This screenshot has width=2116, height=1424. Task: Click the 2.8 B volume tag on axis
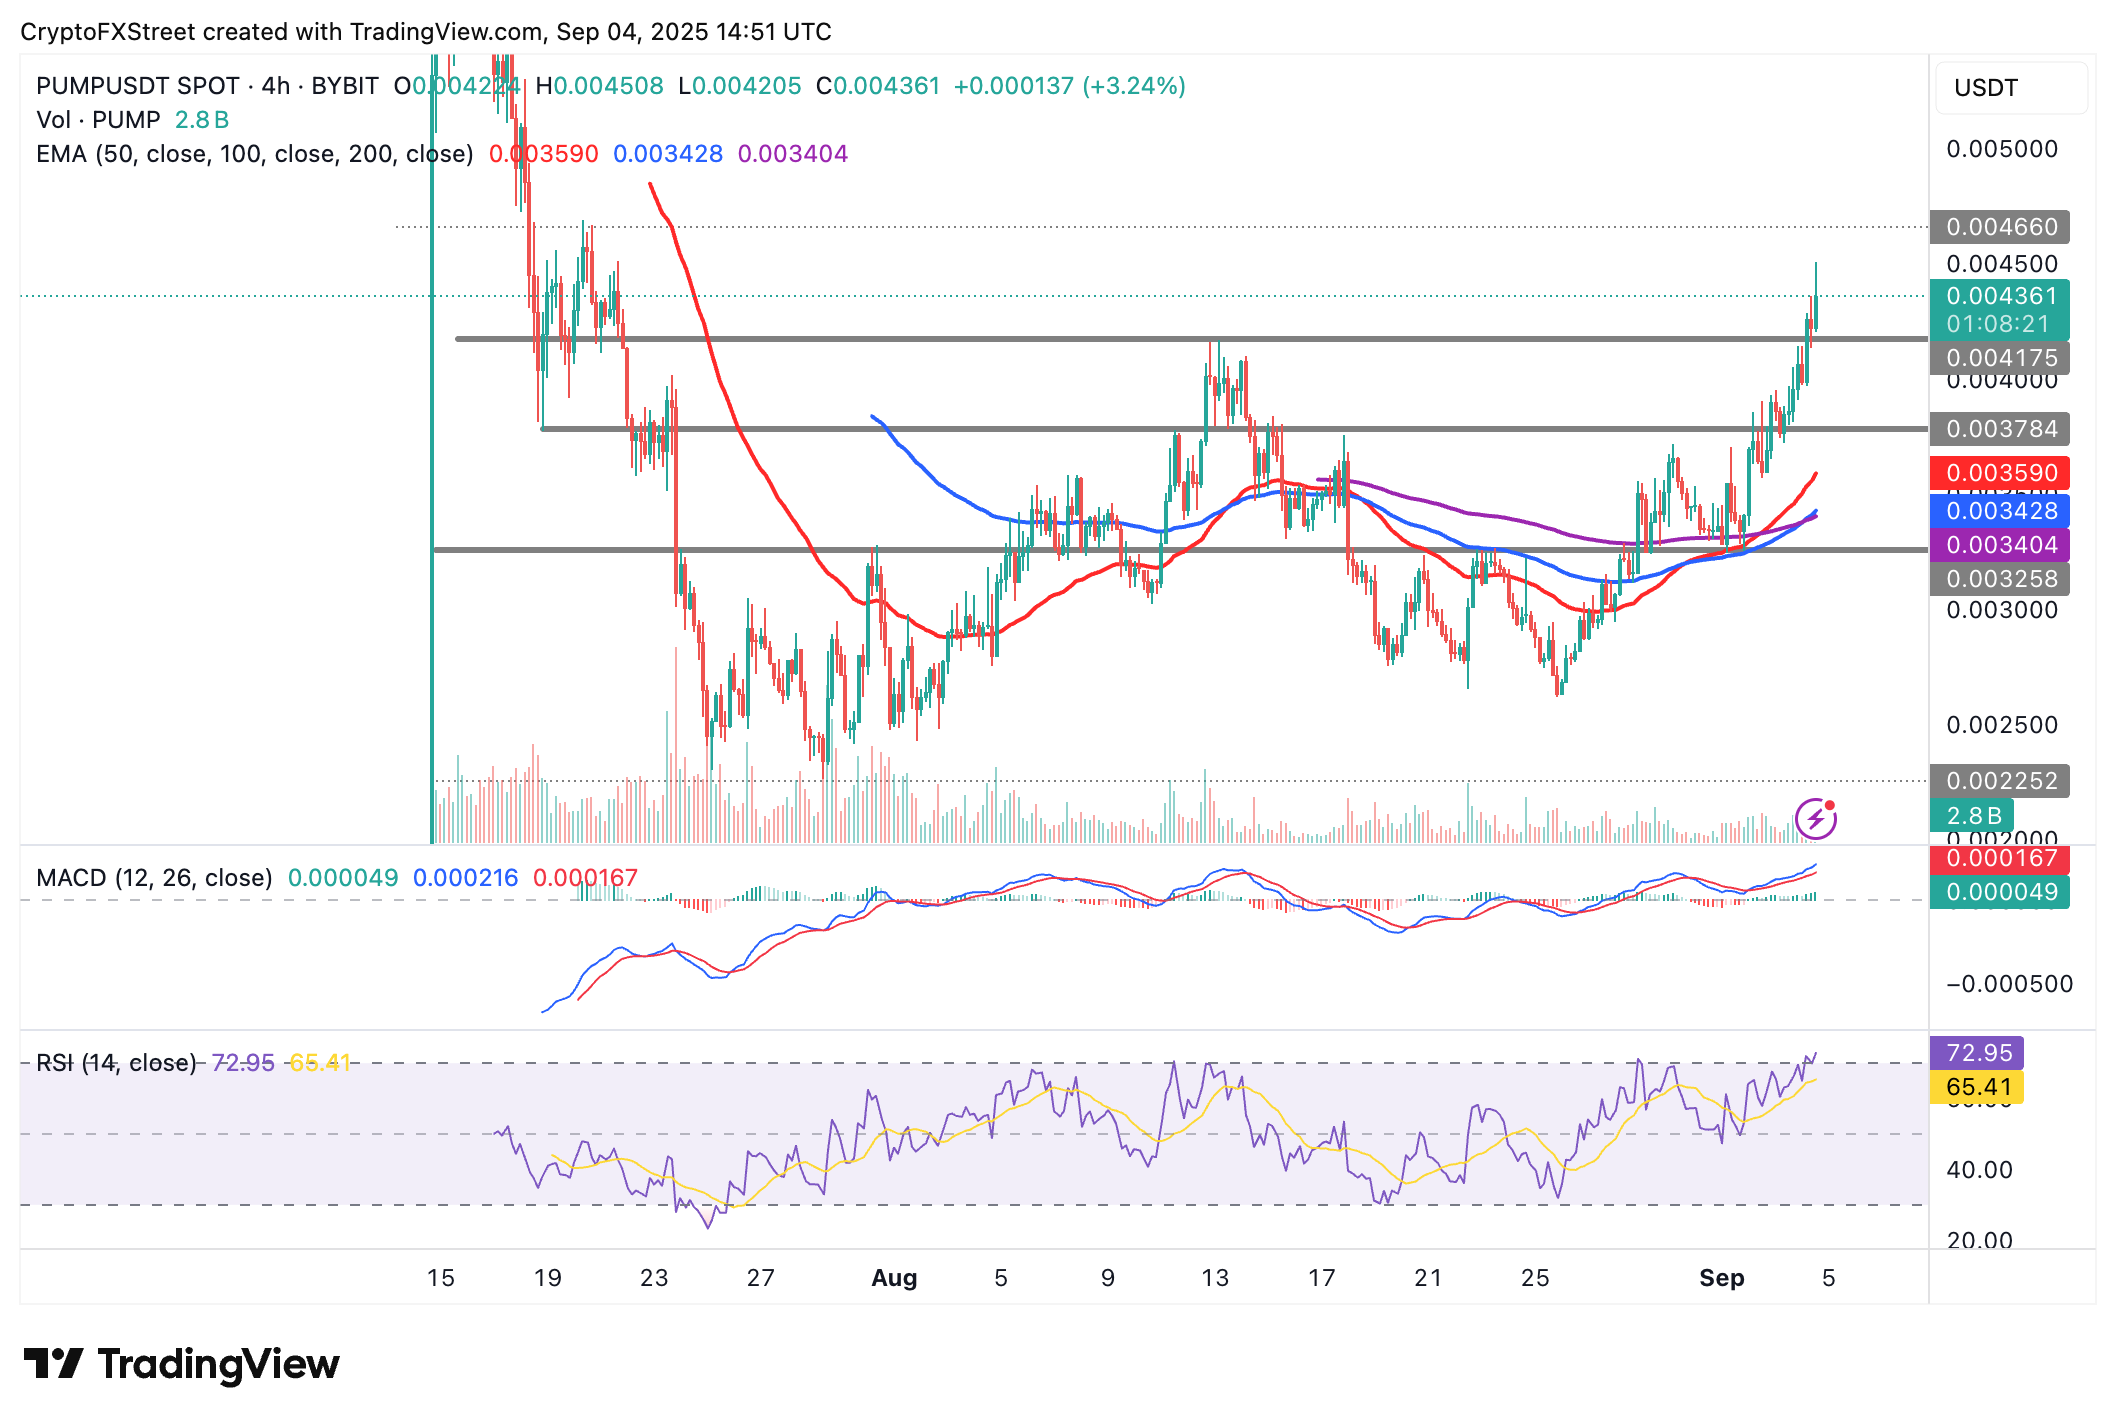(x=1973, y=815)
